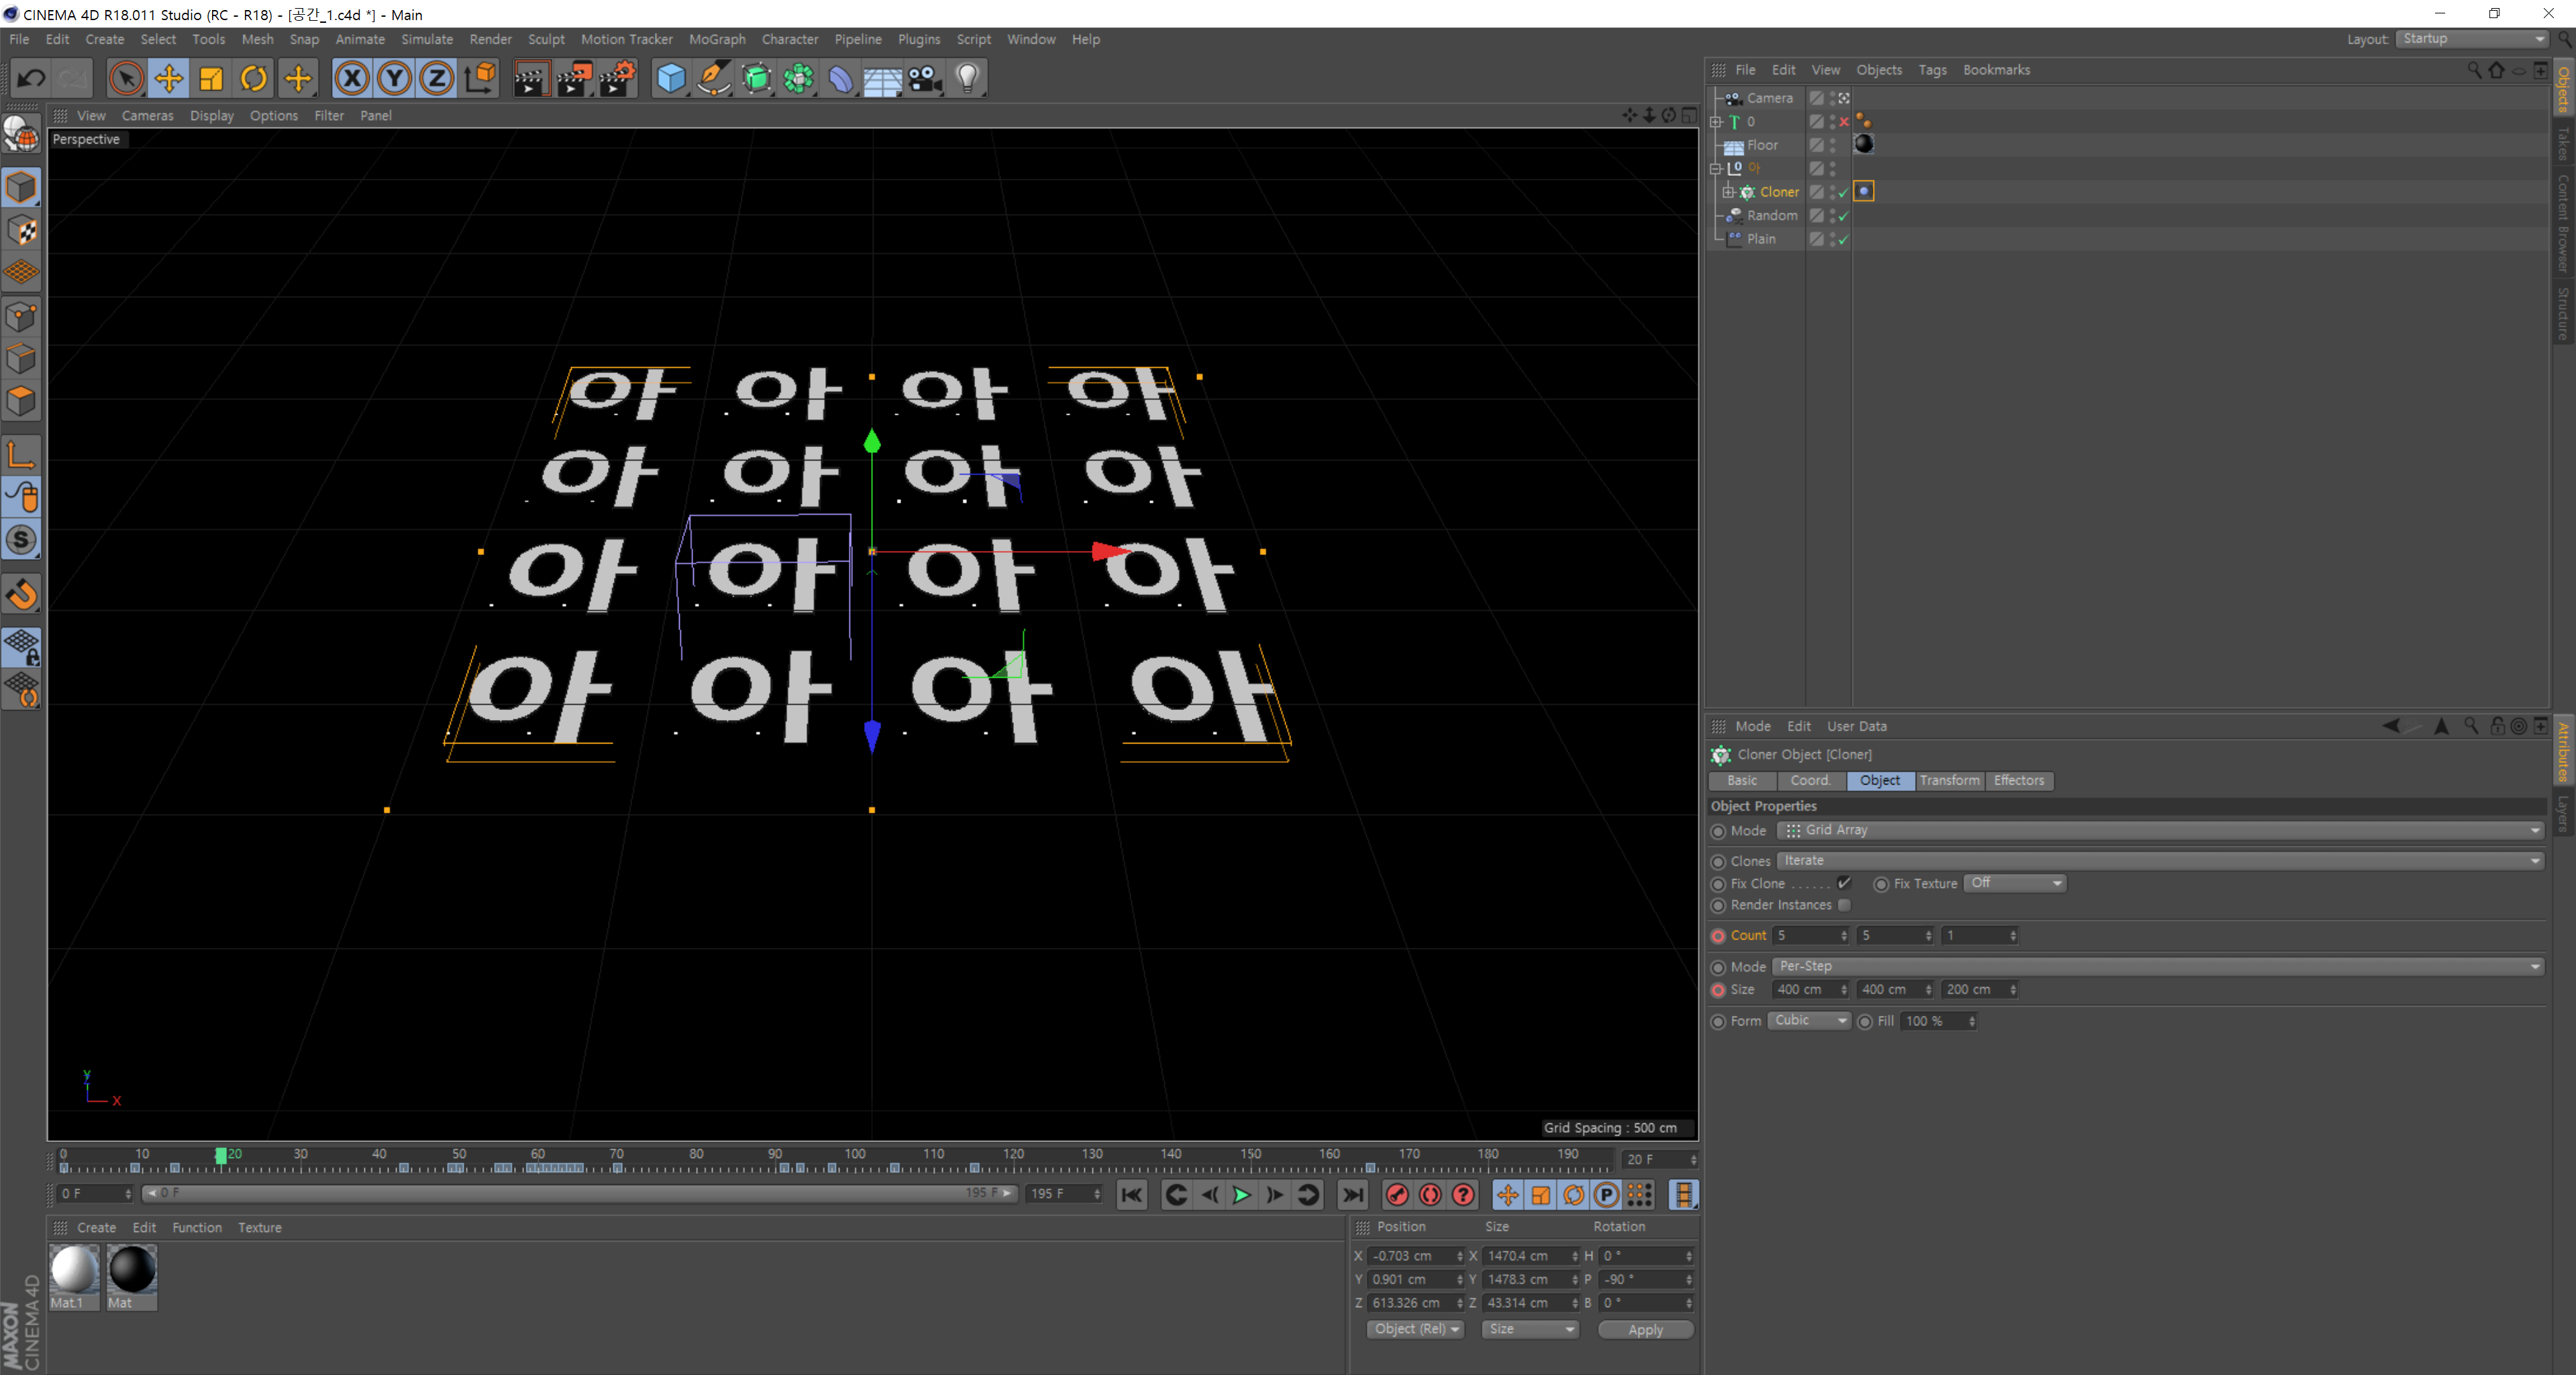Switch to Transform tab
Image resolution: width=2576 pixels, height=1375 pixels.
(x=1949, y=780)
